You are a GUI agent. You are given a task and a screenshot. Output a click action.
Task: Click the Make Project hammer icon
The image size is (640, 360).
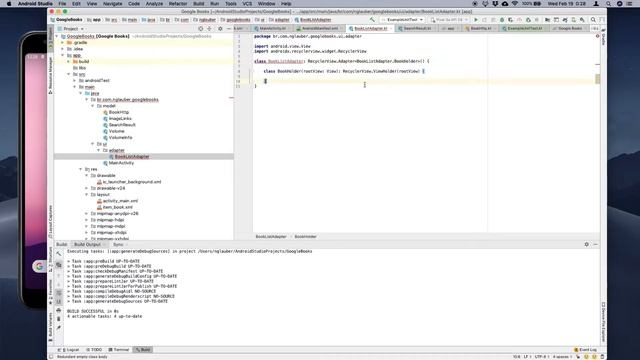[x=372, y=20]
